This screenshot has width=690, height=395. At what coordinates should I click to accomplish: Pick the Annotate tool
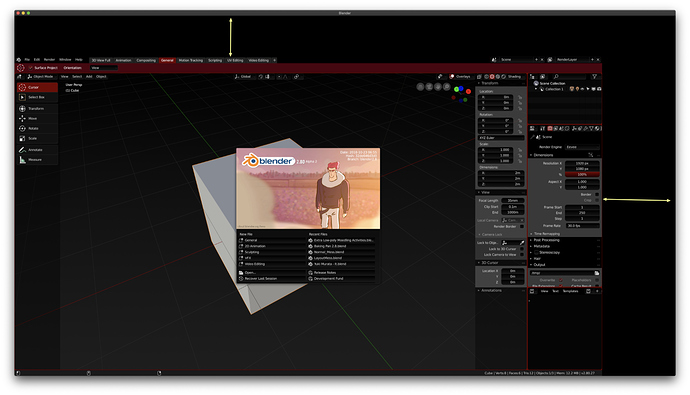point(37,150)
